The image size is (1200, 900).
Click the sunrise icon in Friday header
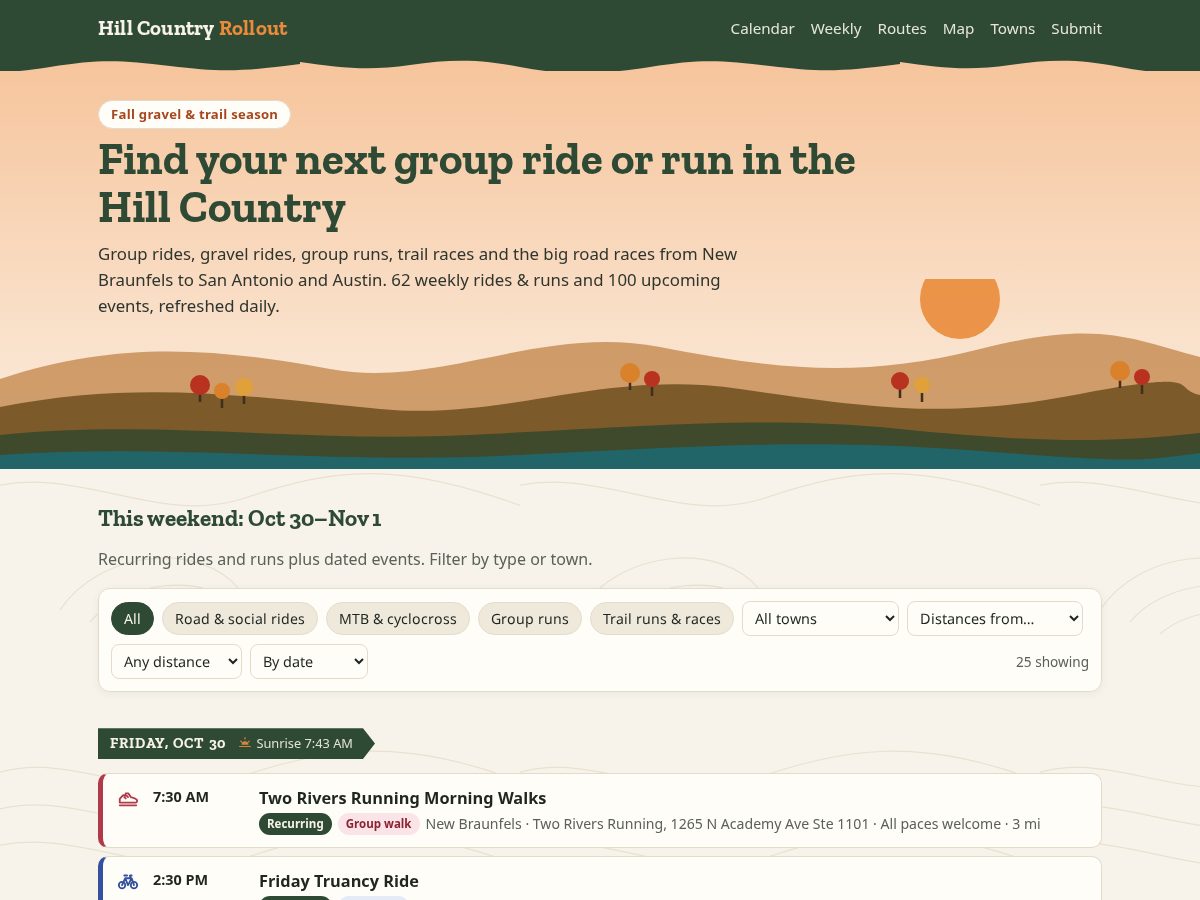tap(245, 743)
